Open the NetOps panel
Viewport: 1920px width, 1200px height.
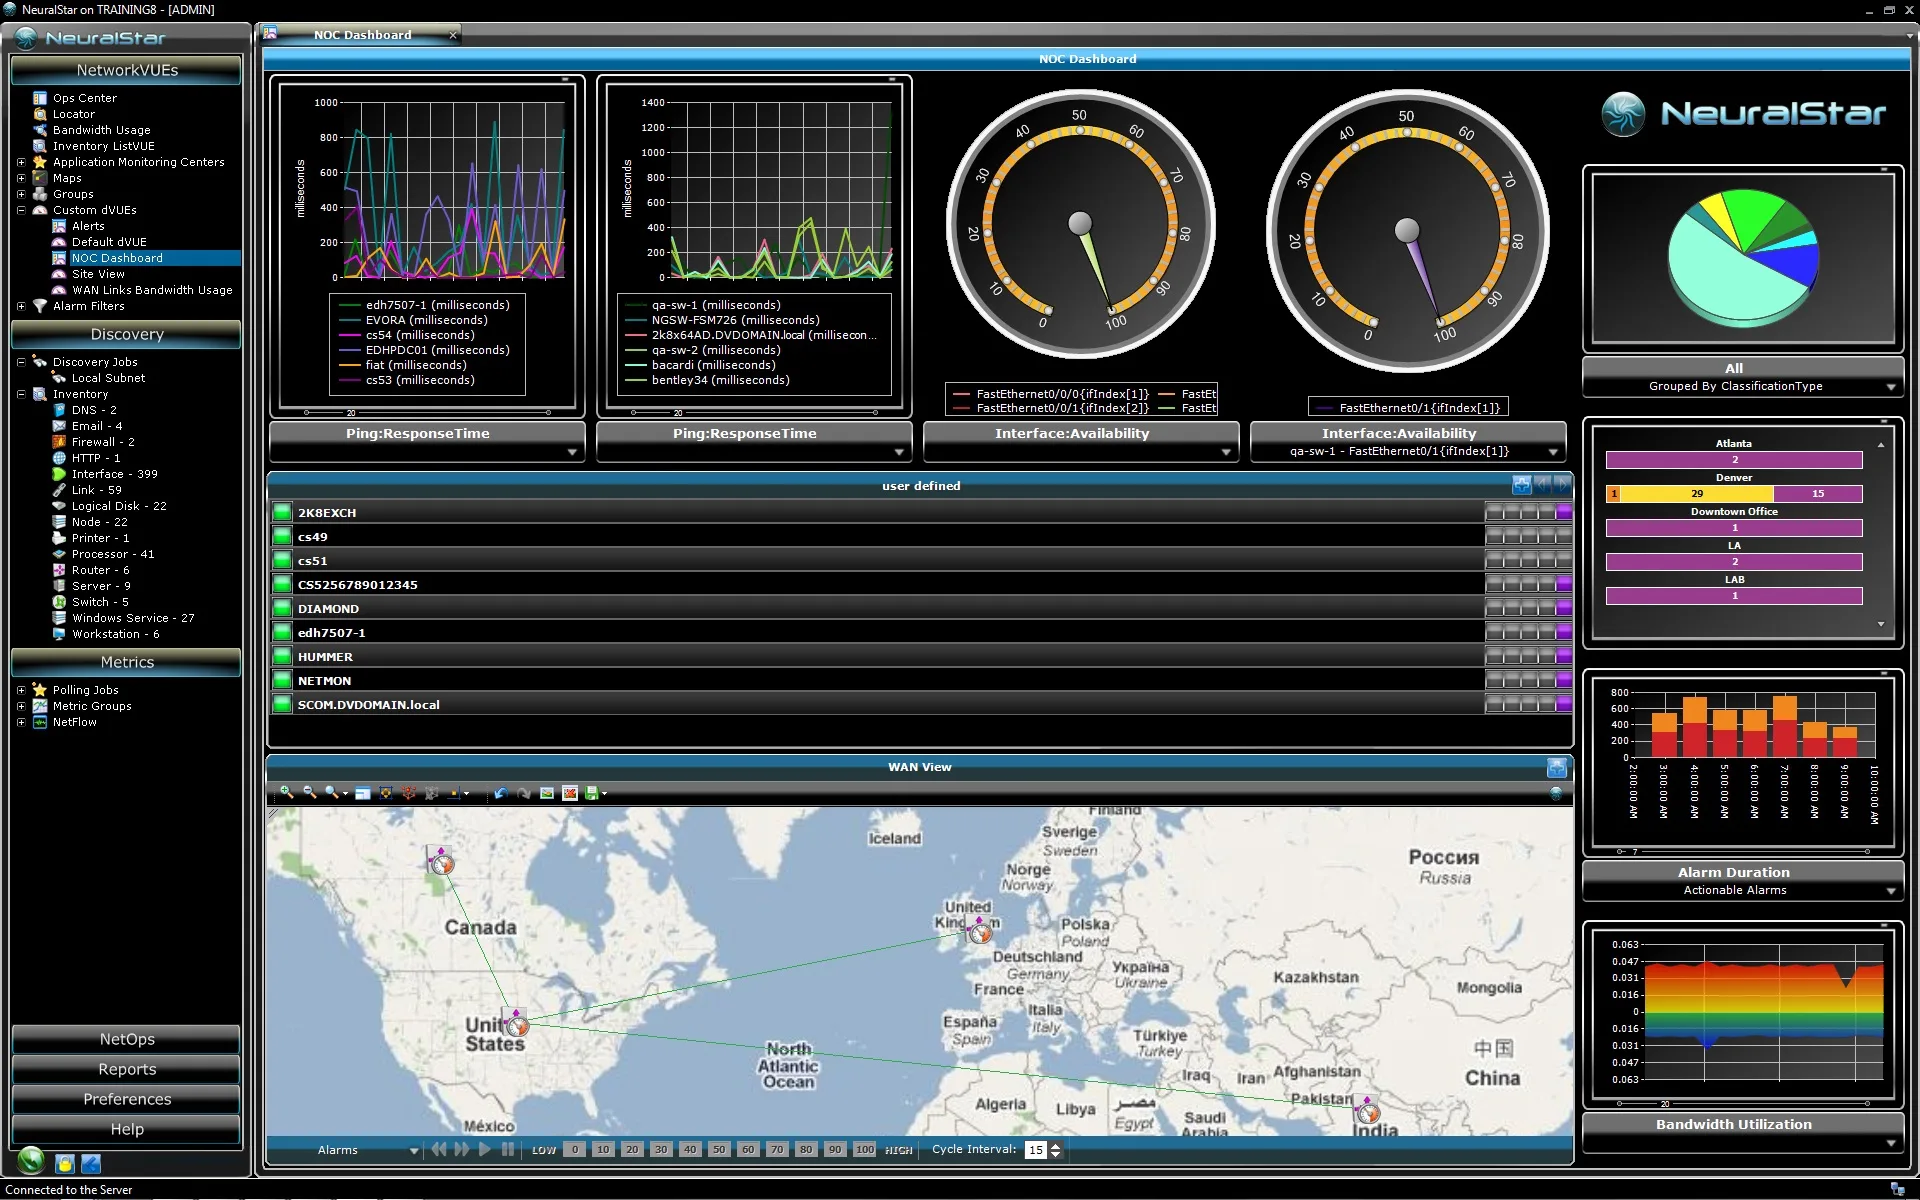pos(126,1039)
